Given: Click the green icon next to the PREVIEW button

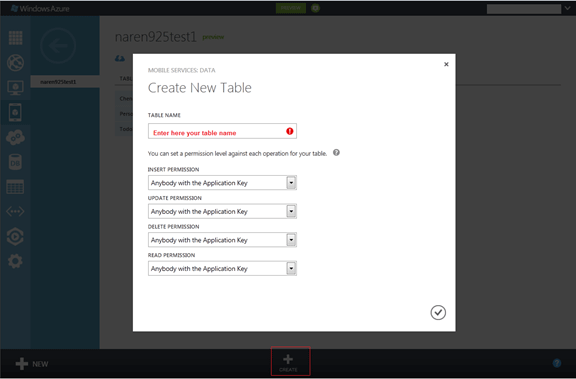Looking at the screenshot, I should [315, 8].
